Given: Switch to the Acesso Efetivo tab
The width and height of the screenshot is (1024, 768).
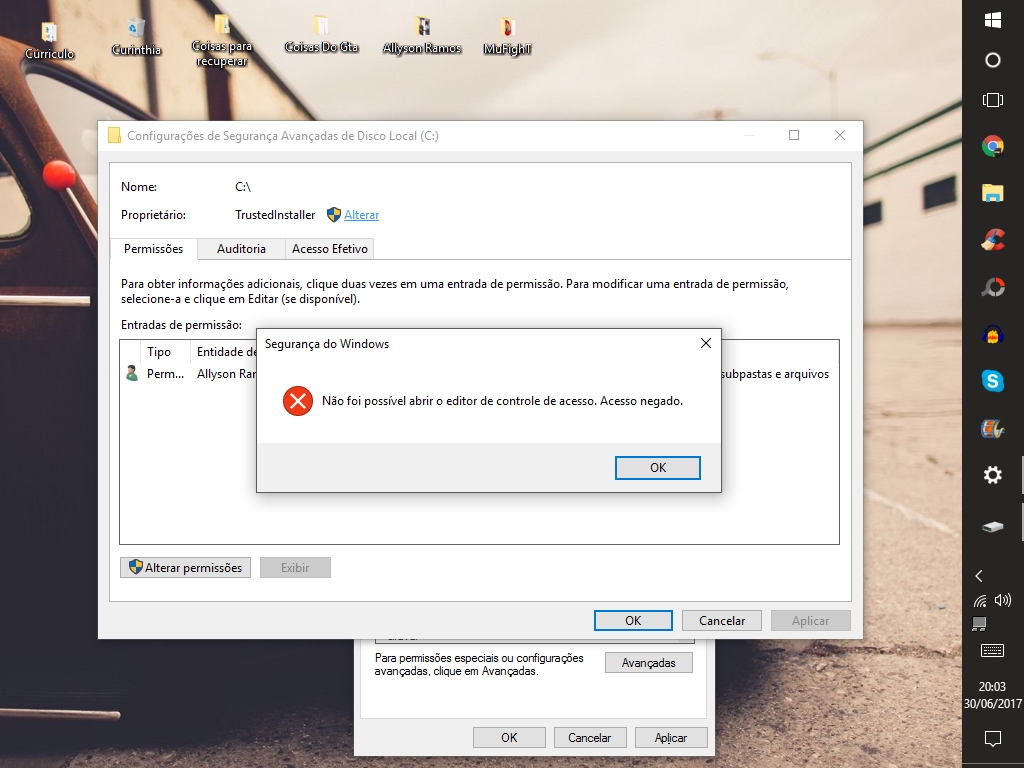Looking at the screenshot, I should click(330, 249).
